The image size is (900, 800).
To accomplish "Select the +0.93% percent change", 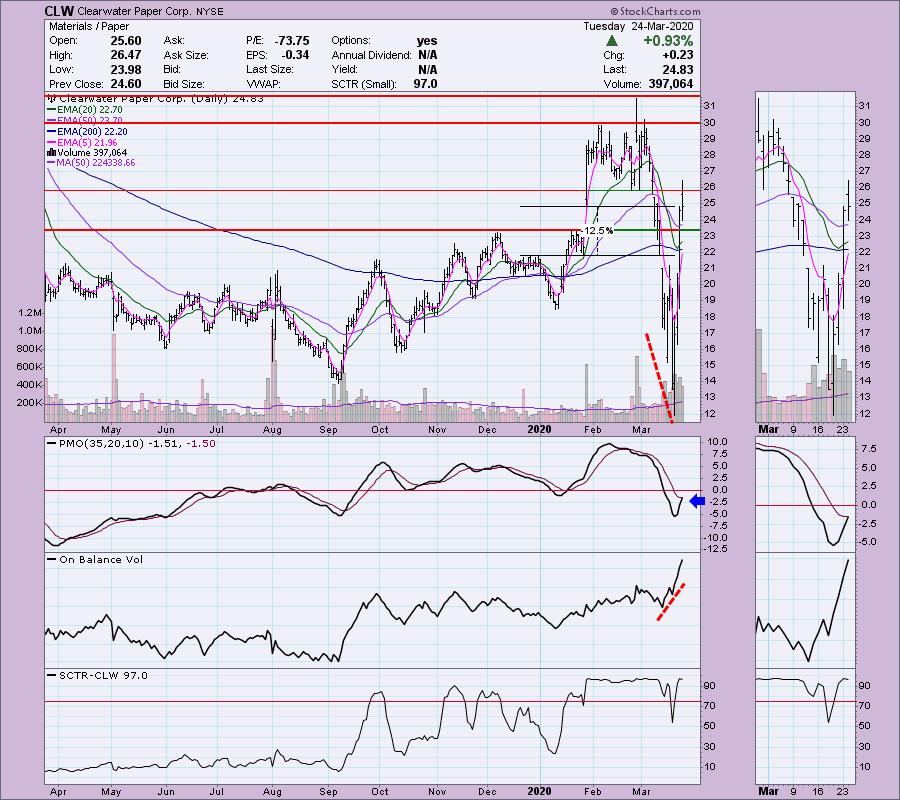I will point(668,41).
